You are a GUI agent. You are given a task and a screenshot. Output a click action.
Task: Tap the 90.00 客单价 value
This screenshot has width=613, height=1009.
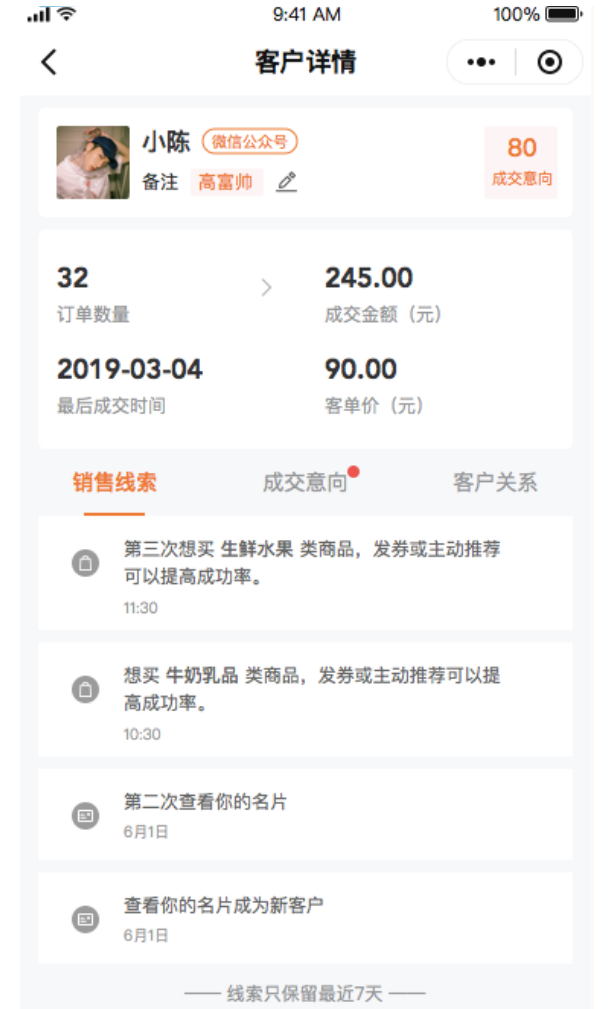[361, 369]
